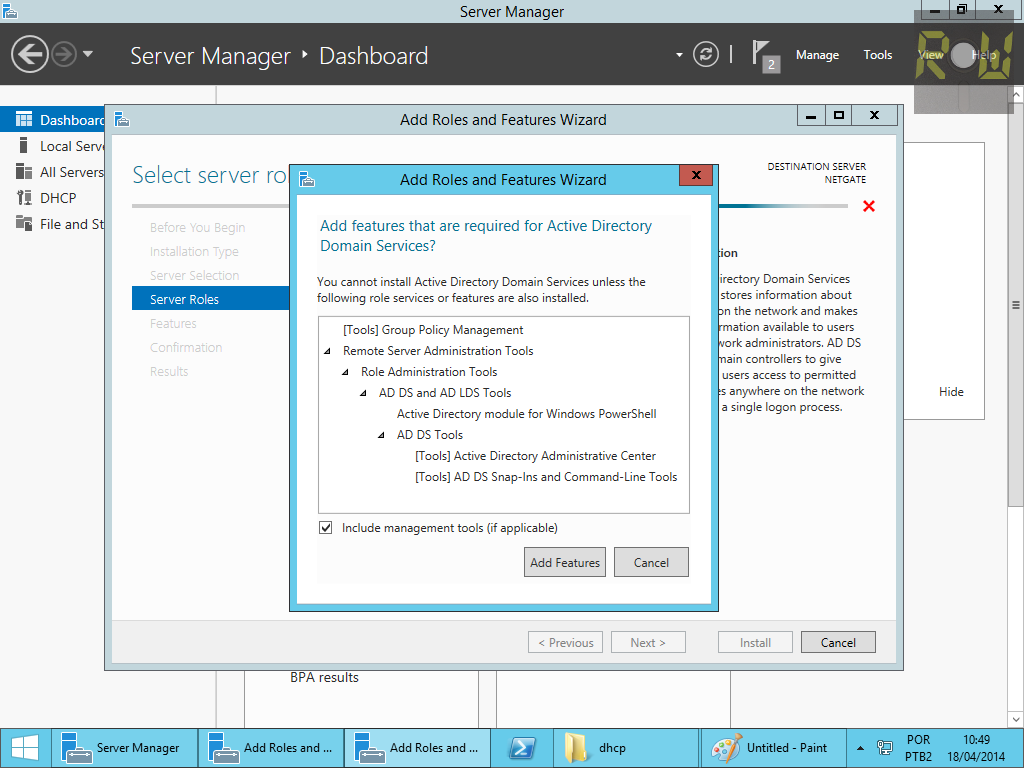This screenshot has width=1024, height=768.
Task: Open Windows PowerShell from the taskbar
Action: point(522,747)
